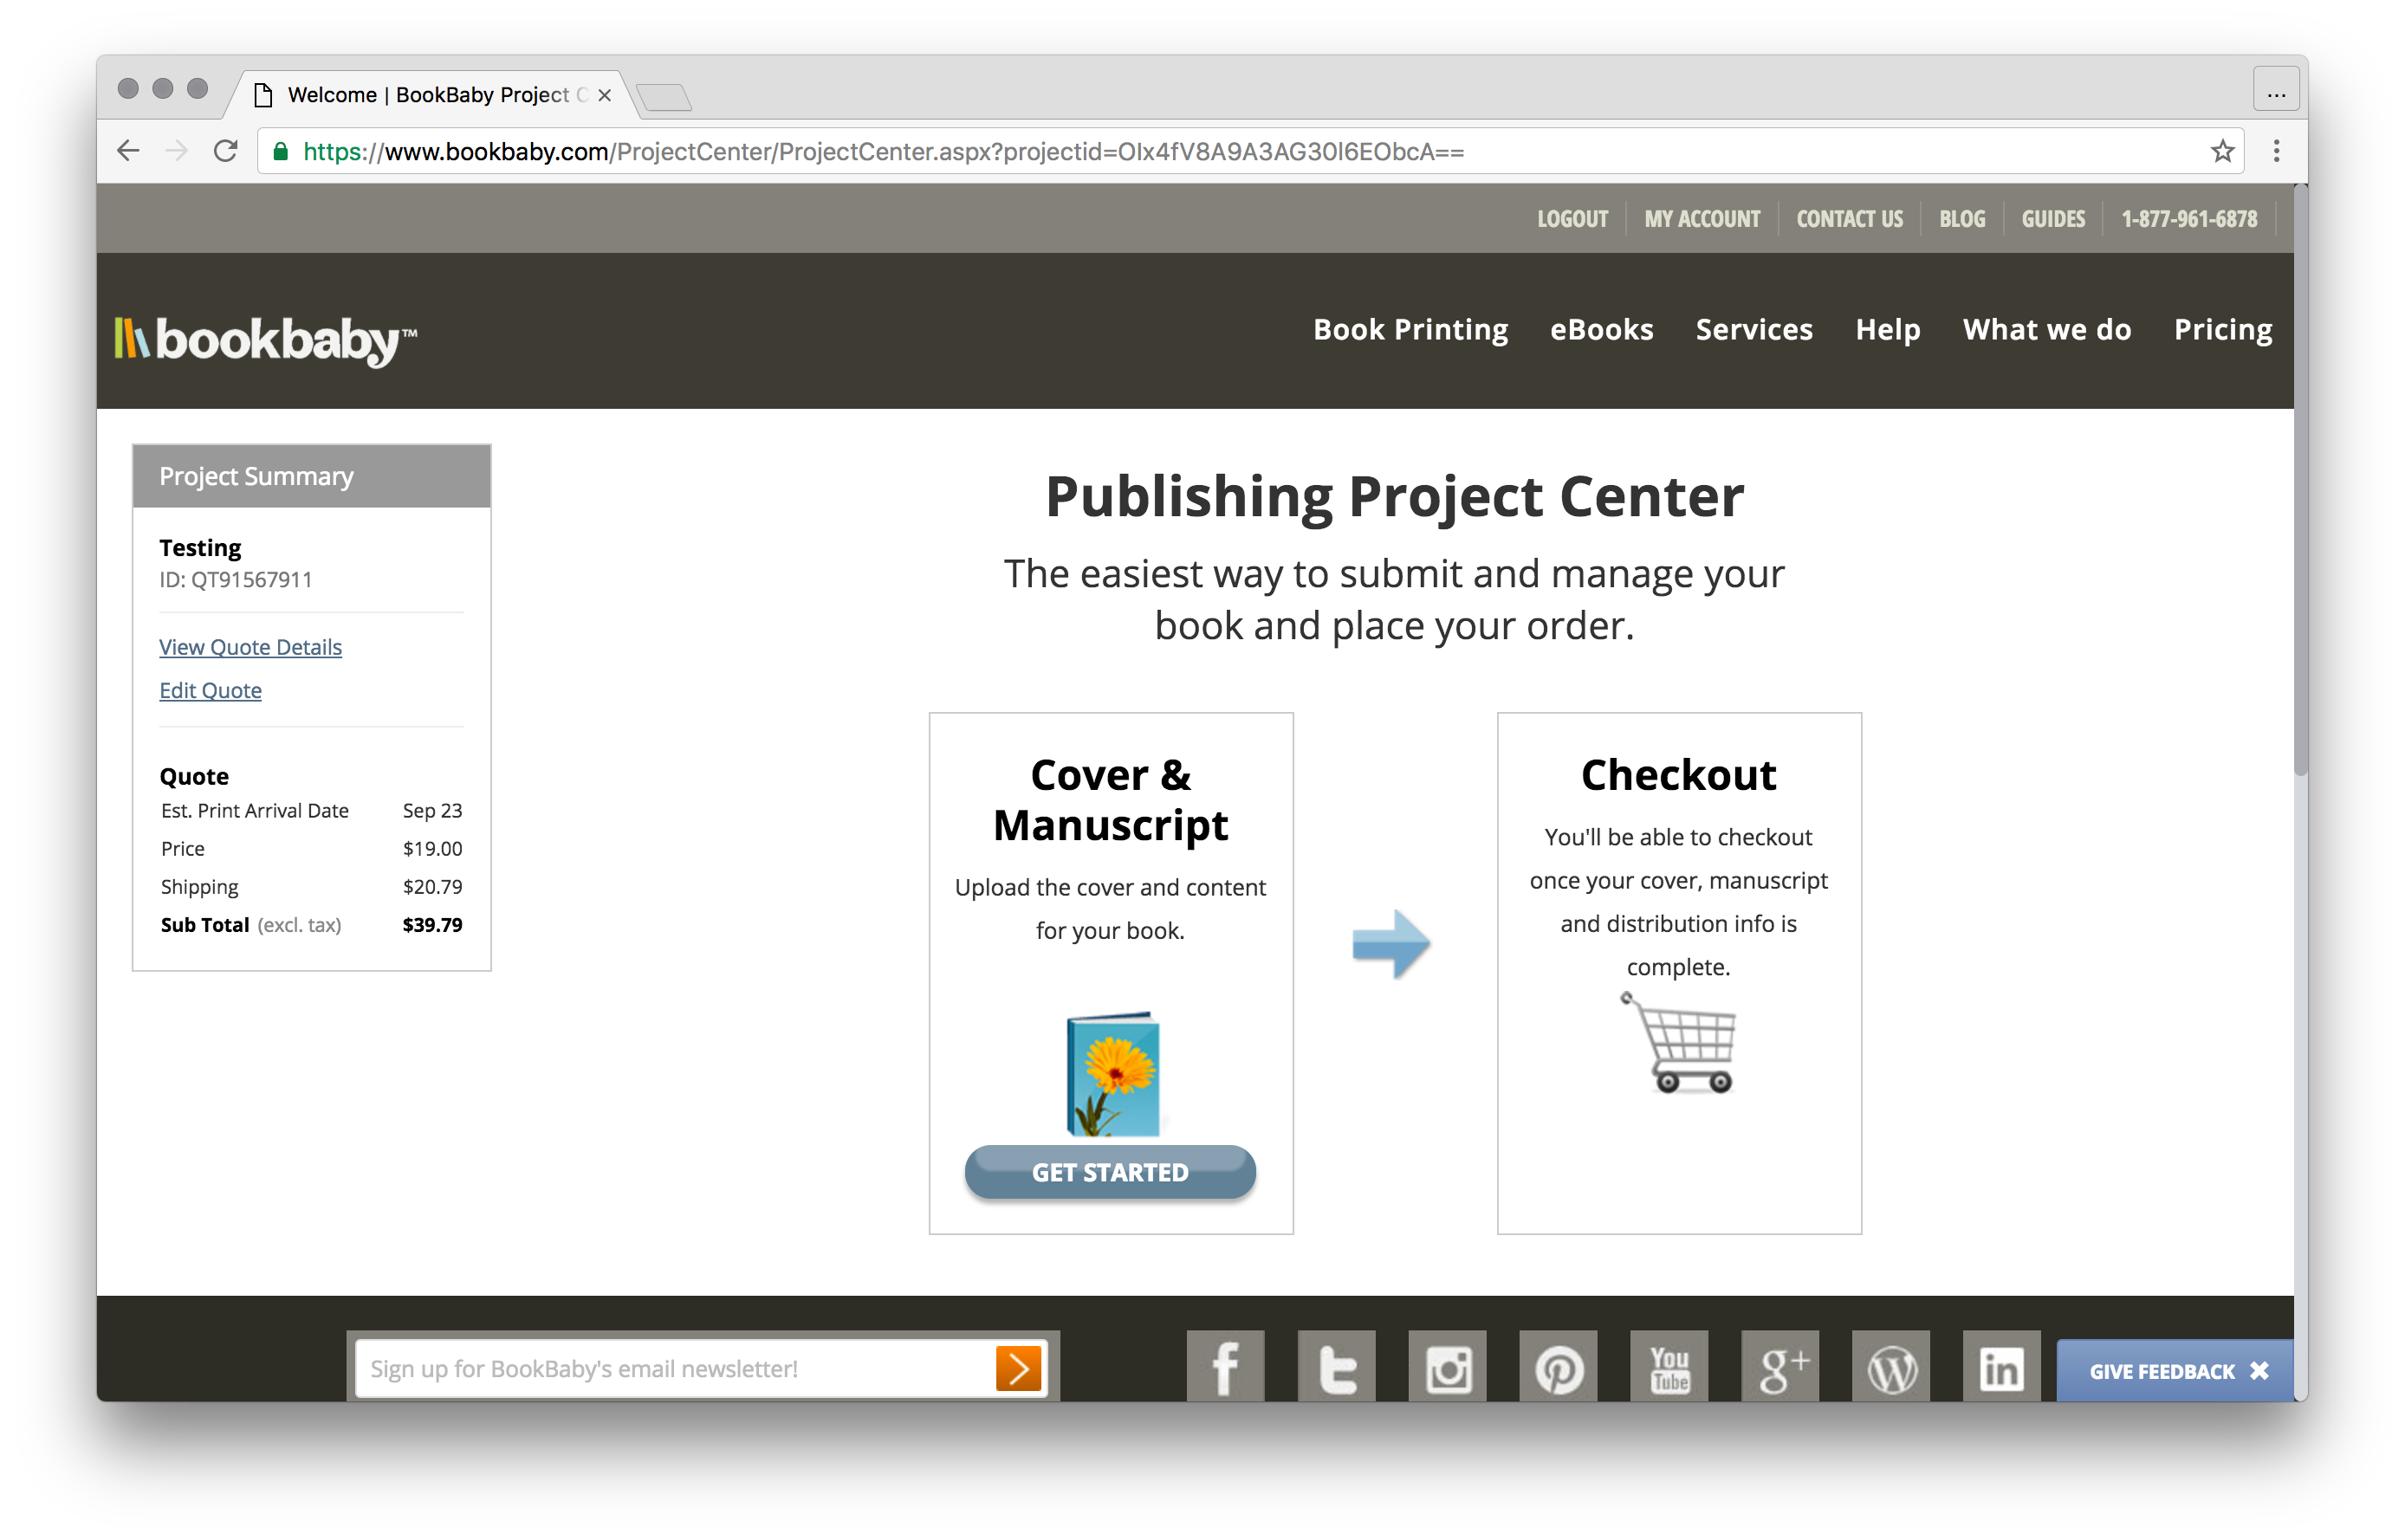The image size is (2405, 1540).
Task: Reload the page in the browser
Action: coord(226,151)
